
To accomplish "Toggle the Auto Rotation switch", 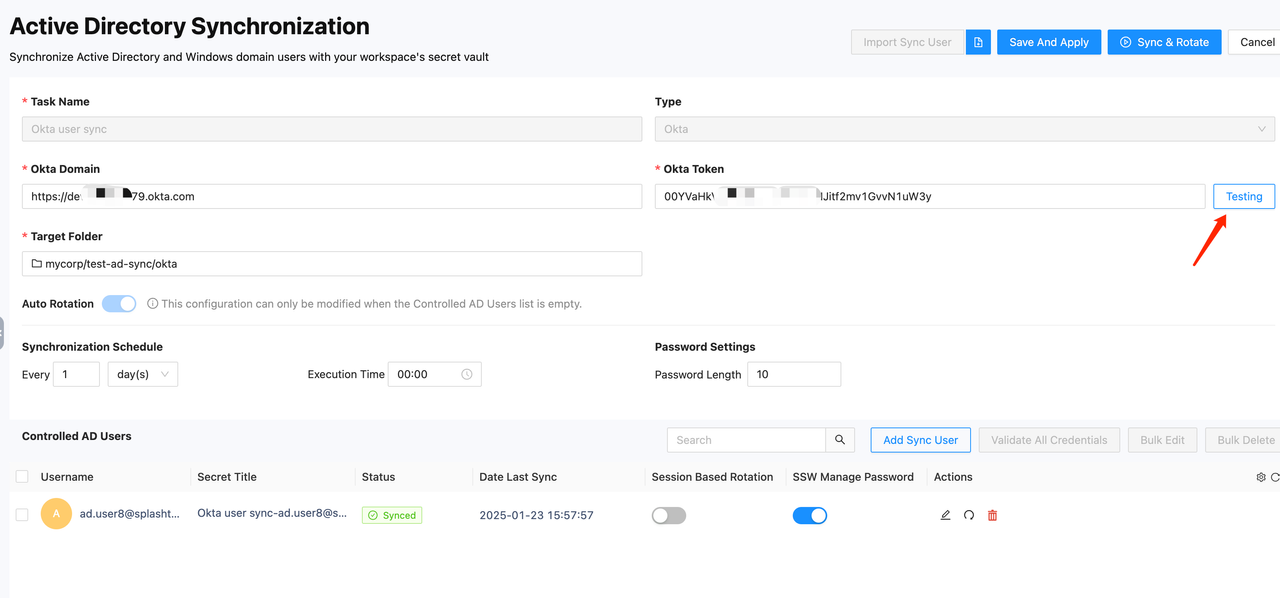I will coord(119,303).
